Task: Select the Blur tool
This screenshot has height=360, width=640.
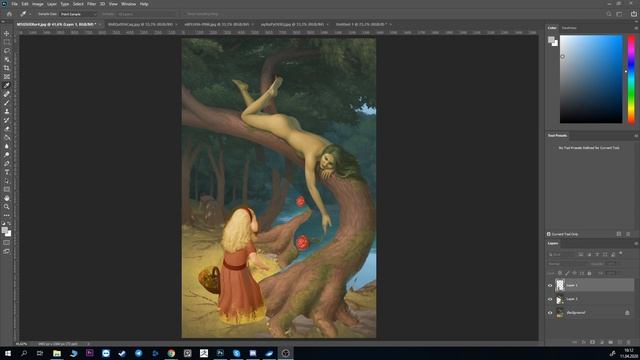Action: [x=7, y=146]
